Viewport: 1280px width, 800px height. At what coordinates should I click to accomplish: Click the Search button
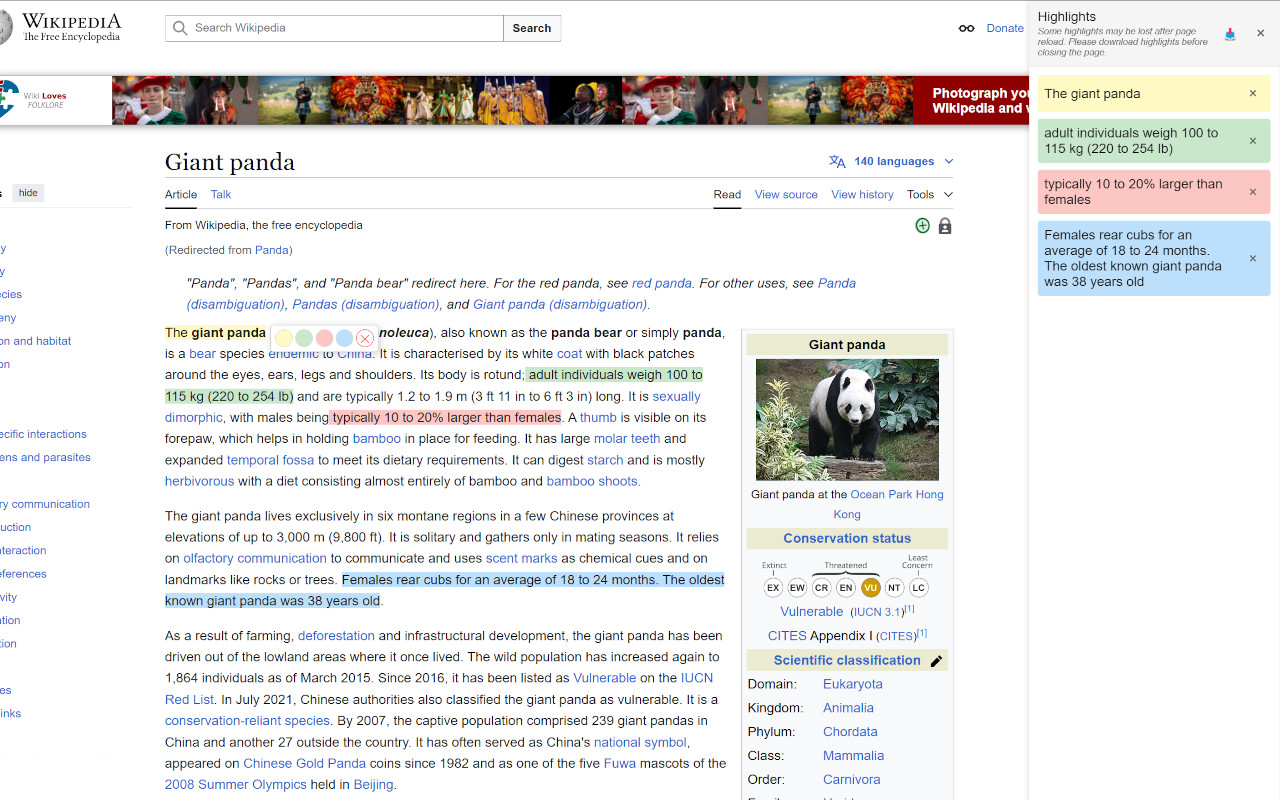pos(532,28)
